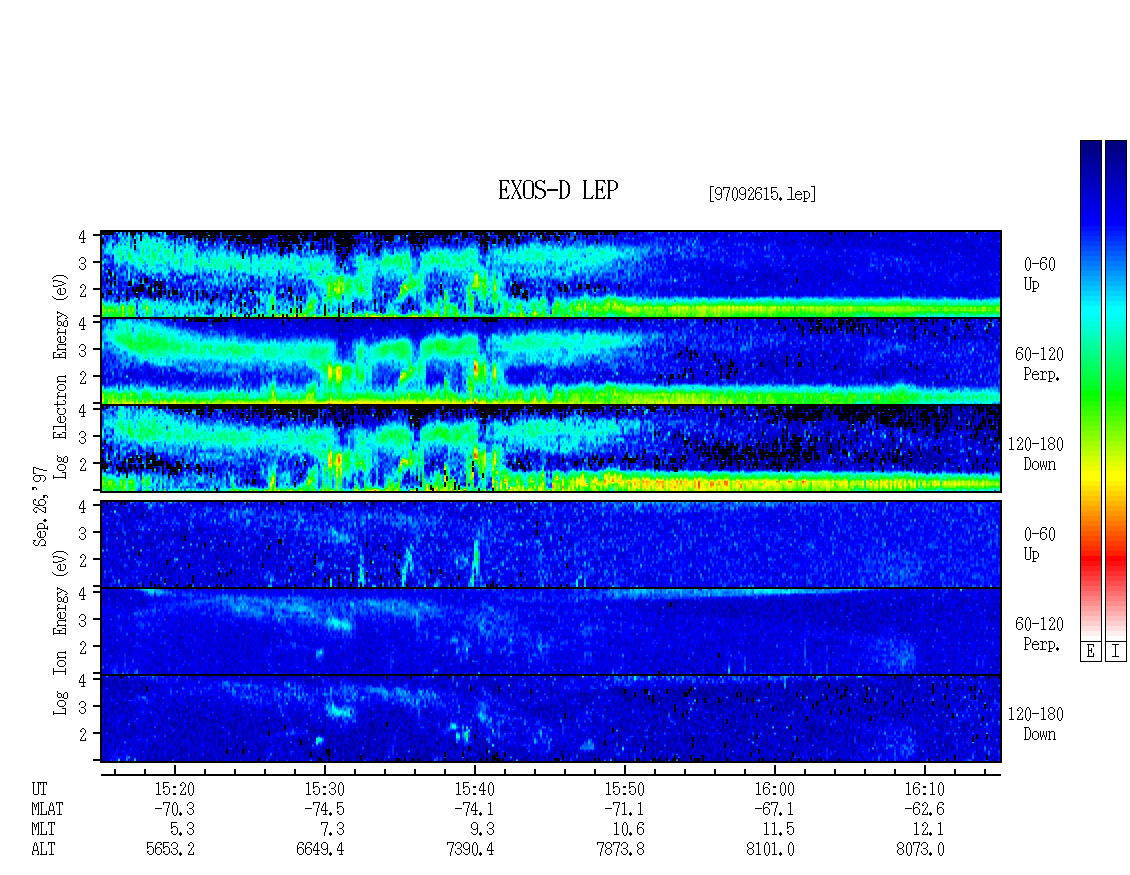
Task: Click the E label box under color bar
Action: (1090, 651)
